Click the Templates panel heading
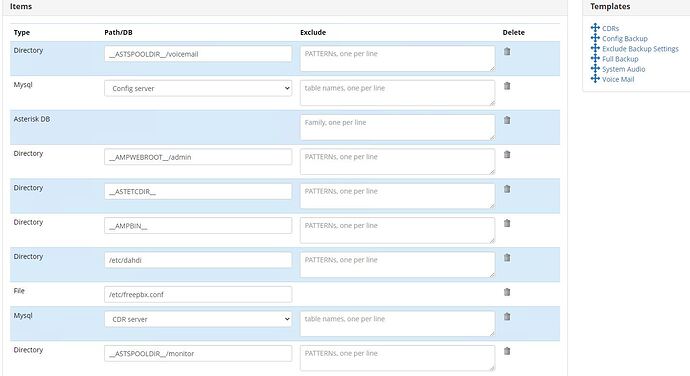 [x=610, y=6]
